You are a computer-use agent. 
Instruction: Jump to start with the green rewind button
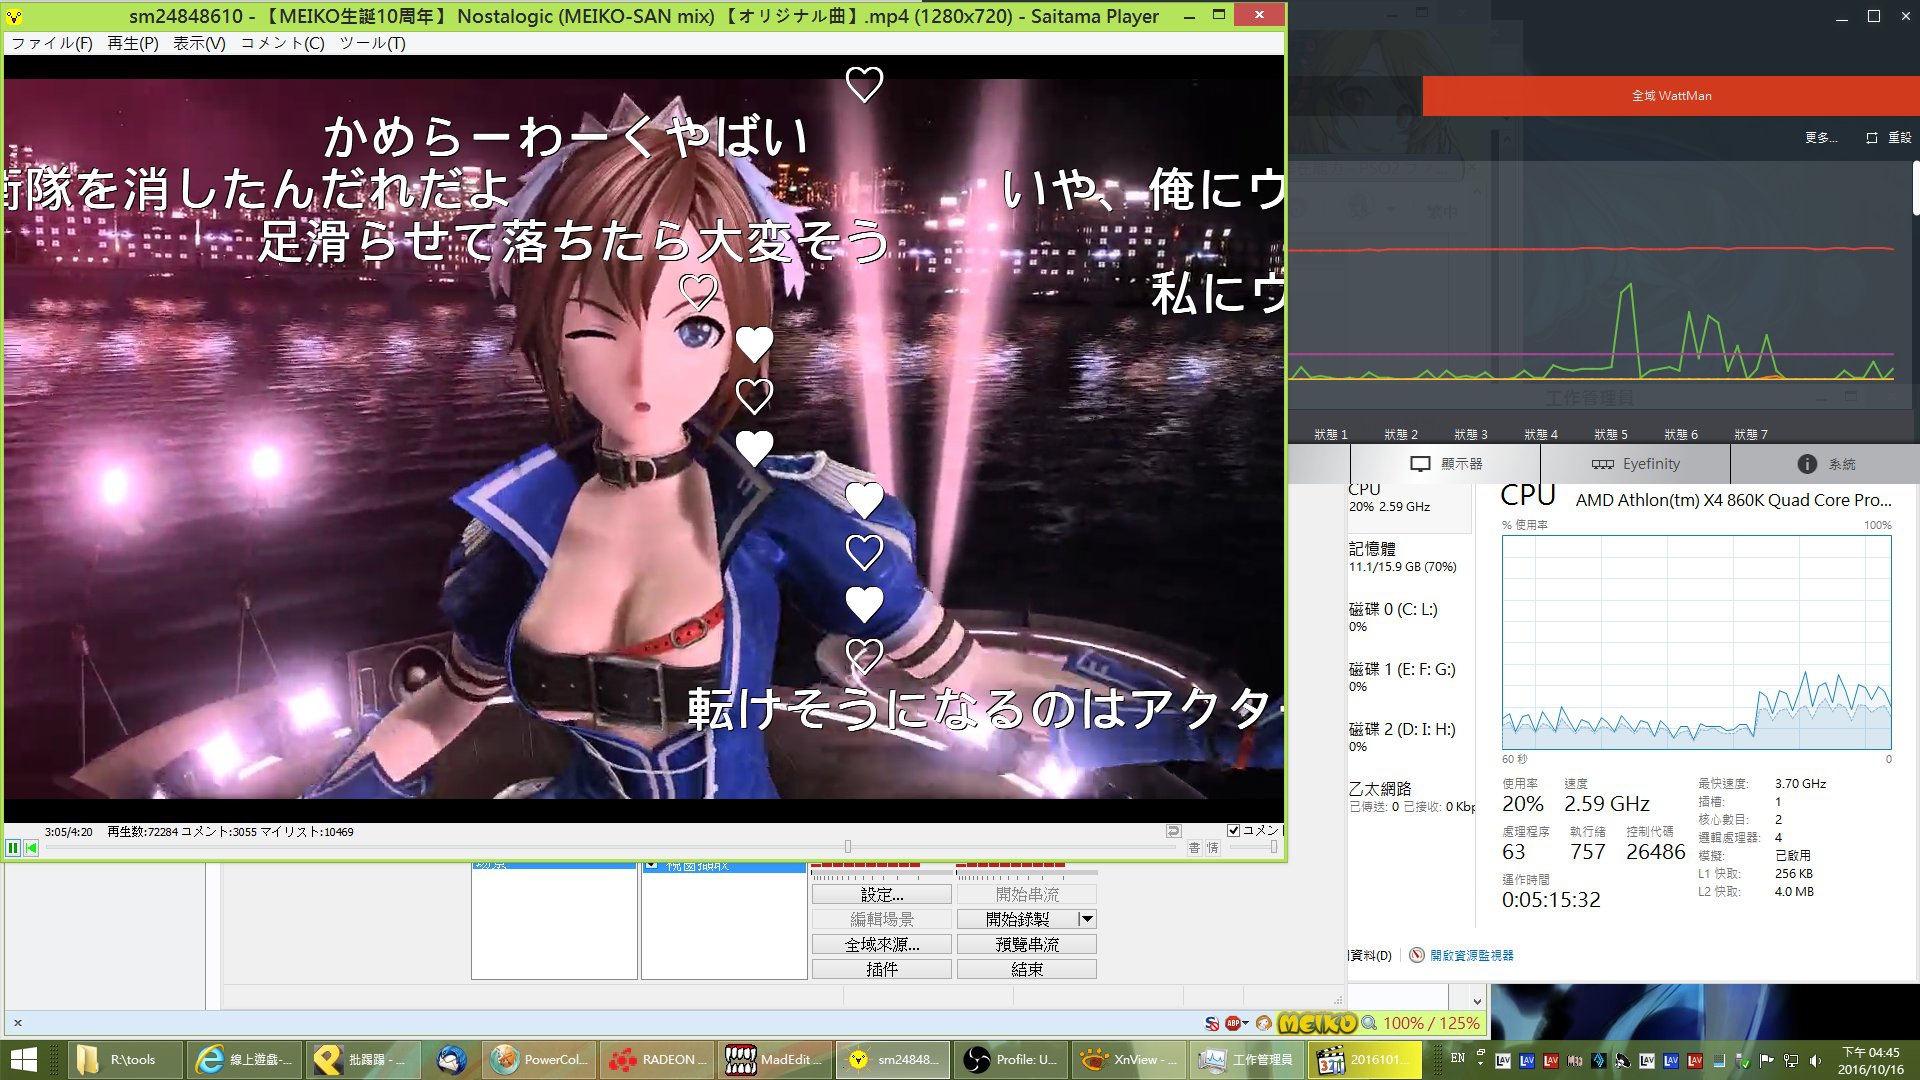31,848
